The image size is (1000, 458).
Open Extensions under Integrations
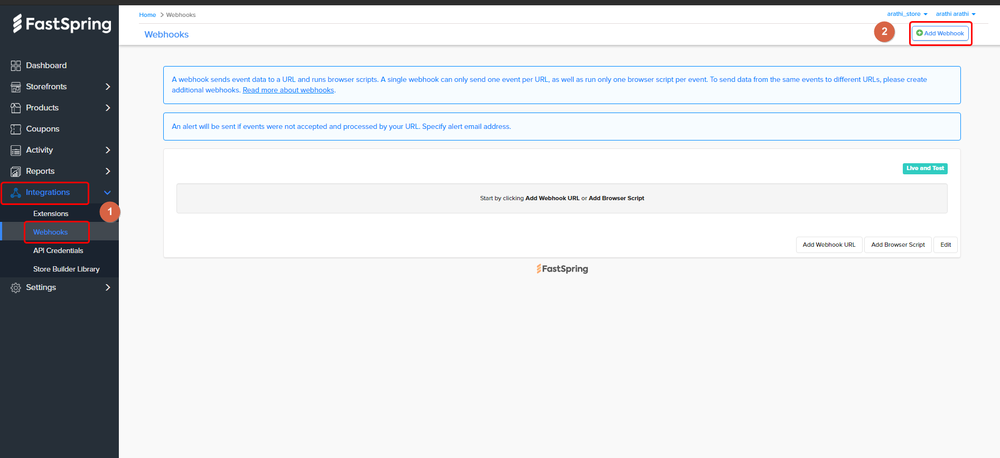[x=50, y=214]
